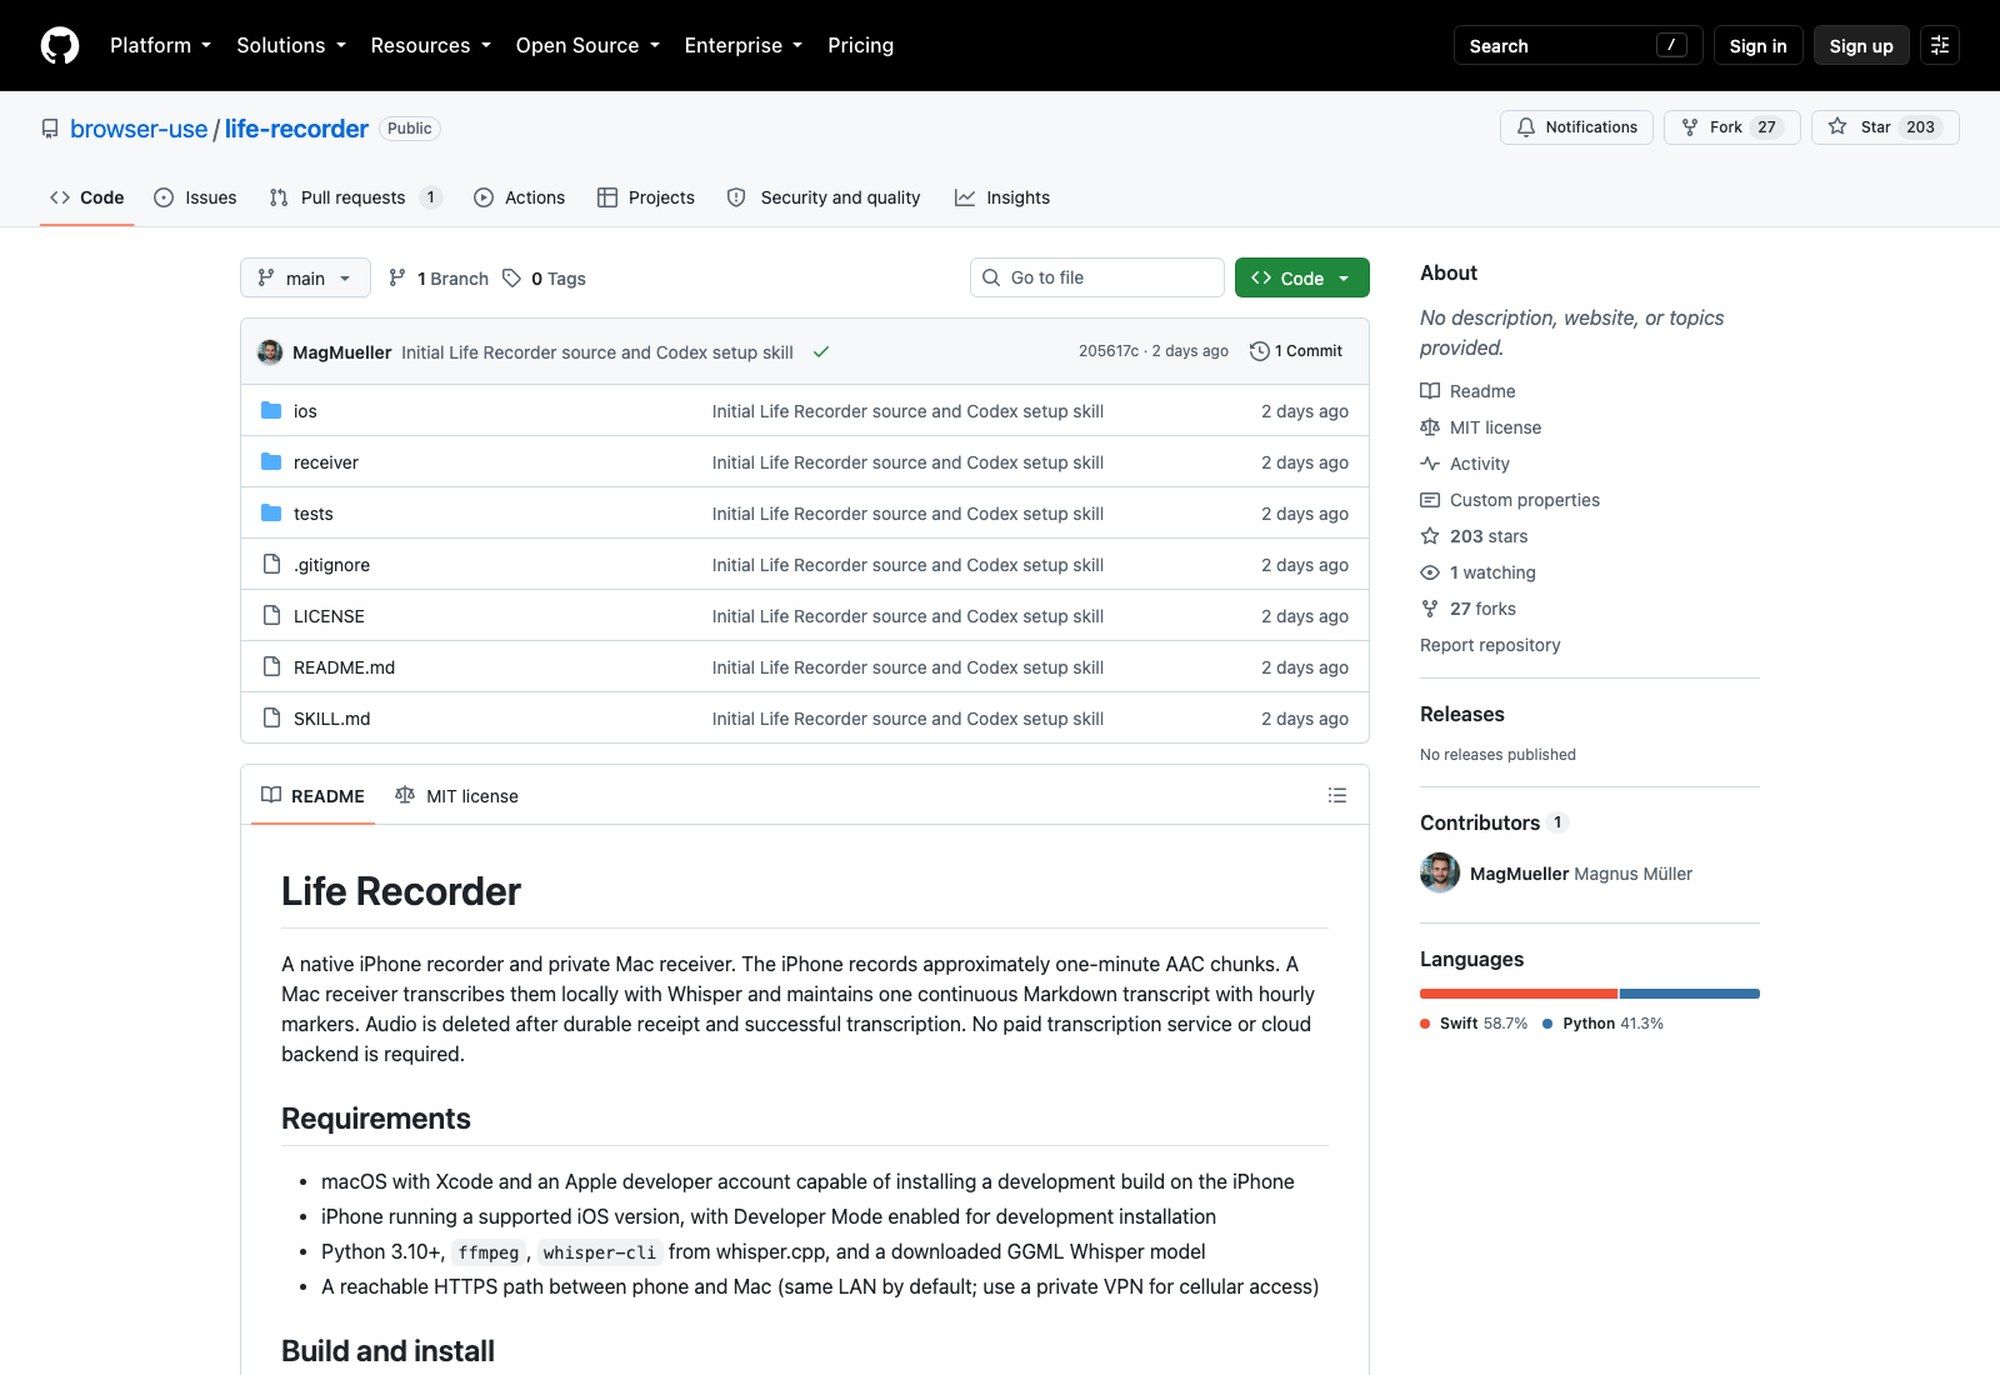Click the SKILL.md file icon
This screenshot has height=1375, width=2000.
point(271,718)
